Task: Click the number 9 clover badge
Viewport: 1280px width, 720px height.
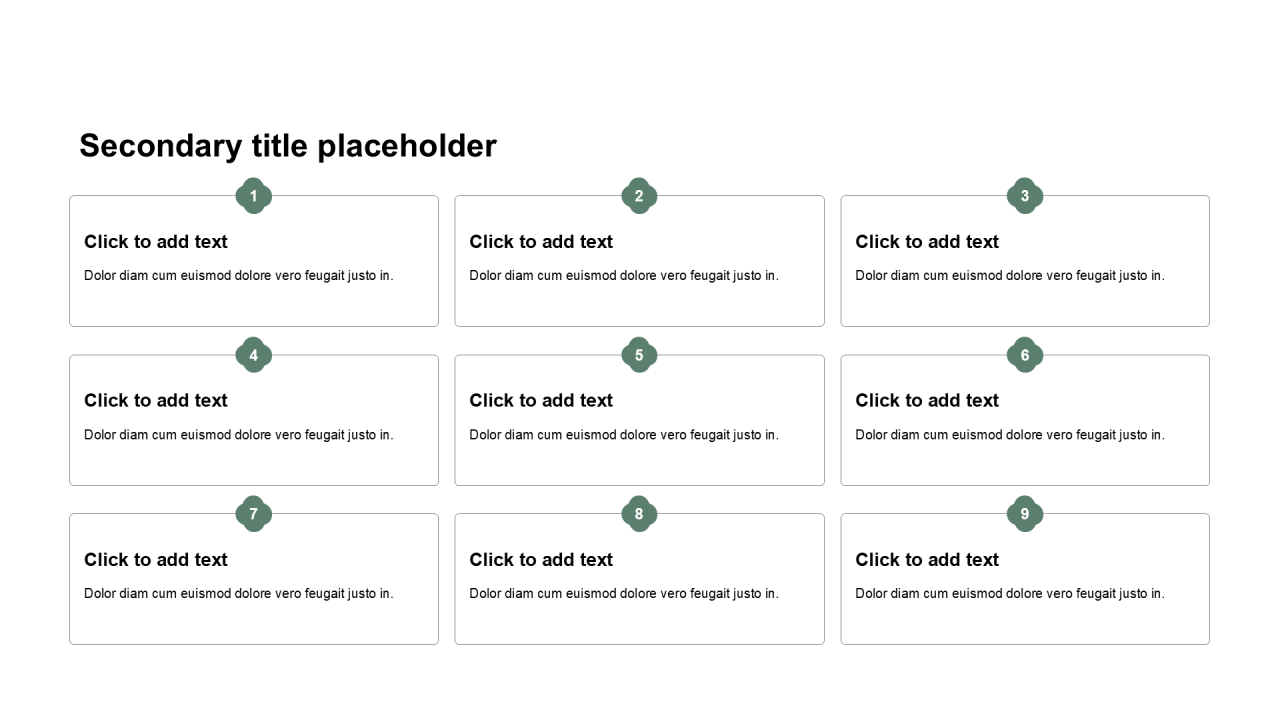Action: 1025,514
